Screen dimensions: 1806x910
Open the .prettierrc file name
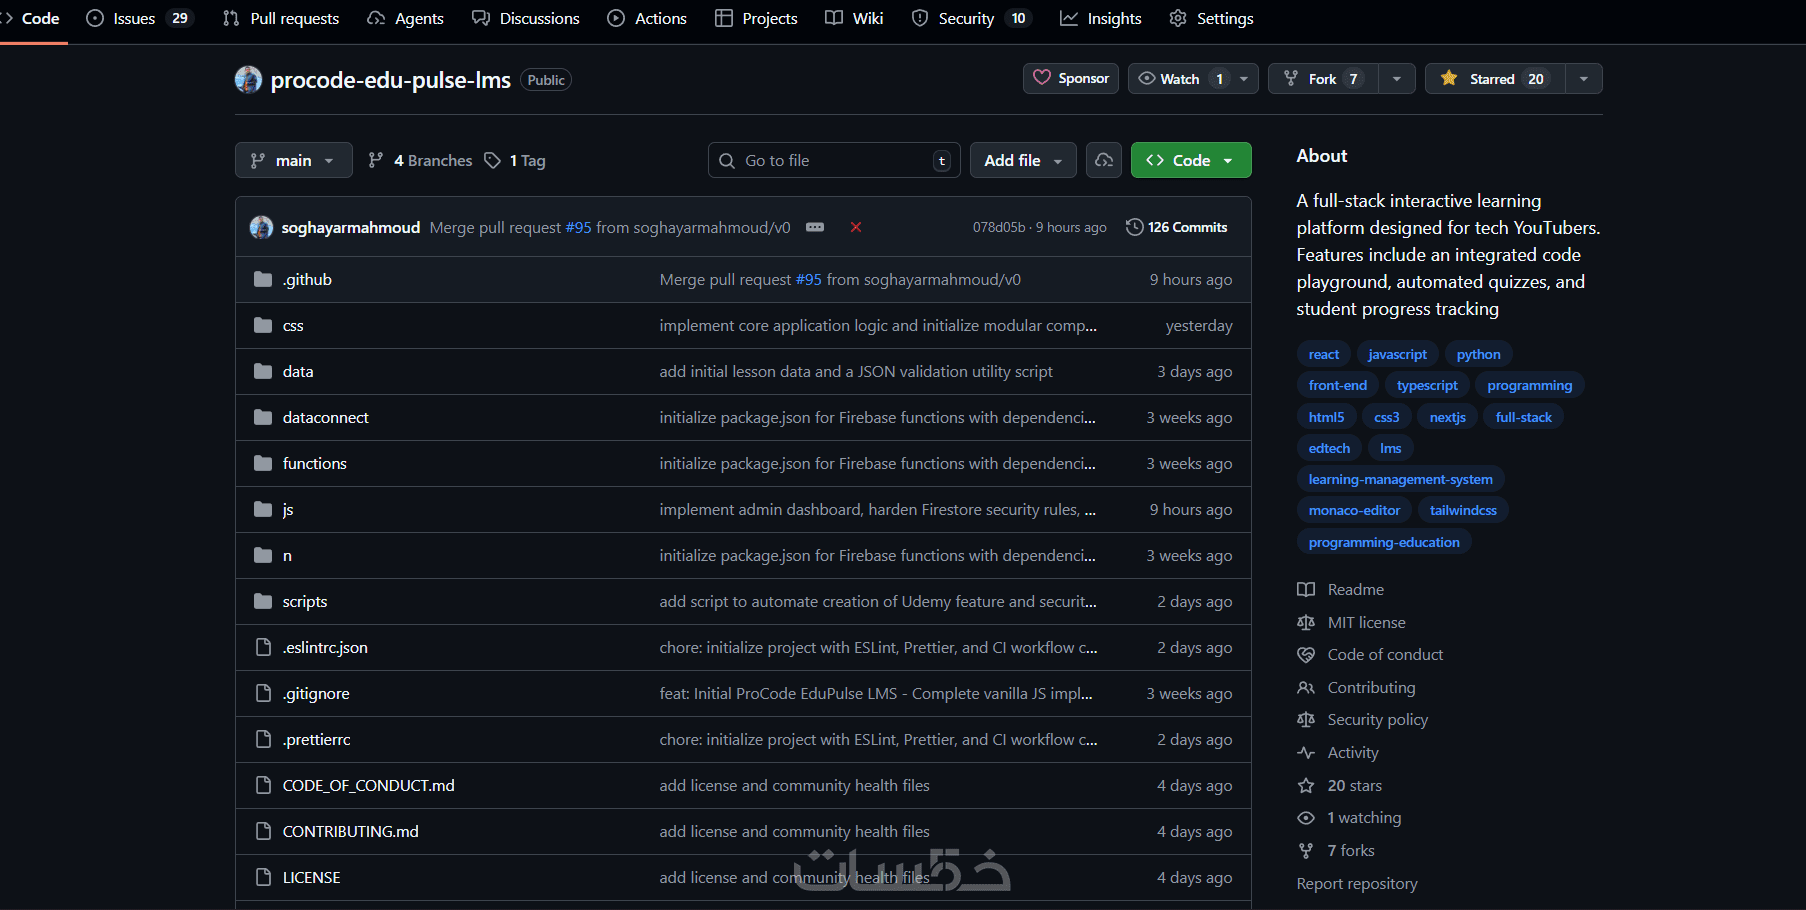(317, 739)
